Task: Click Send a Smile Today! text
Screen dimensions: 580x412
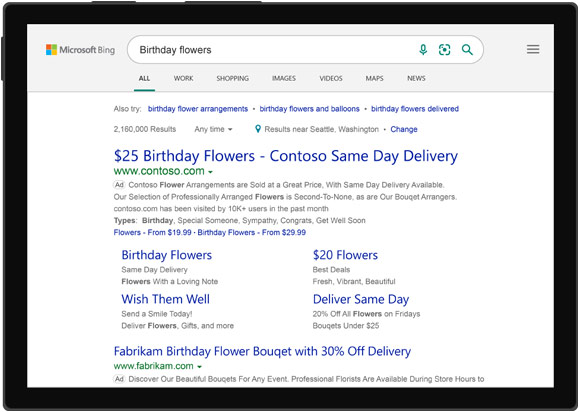Action: (x=157, y=314)
